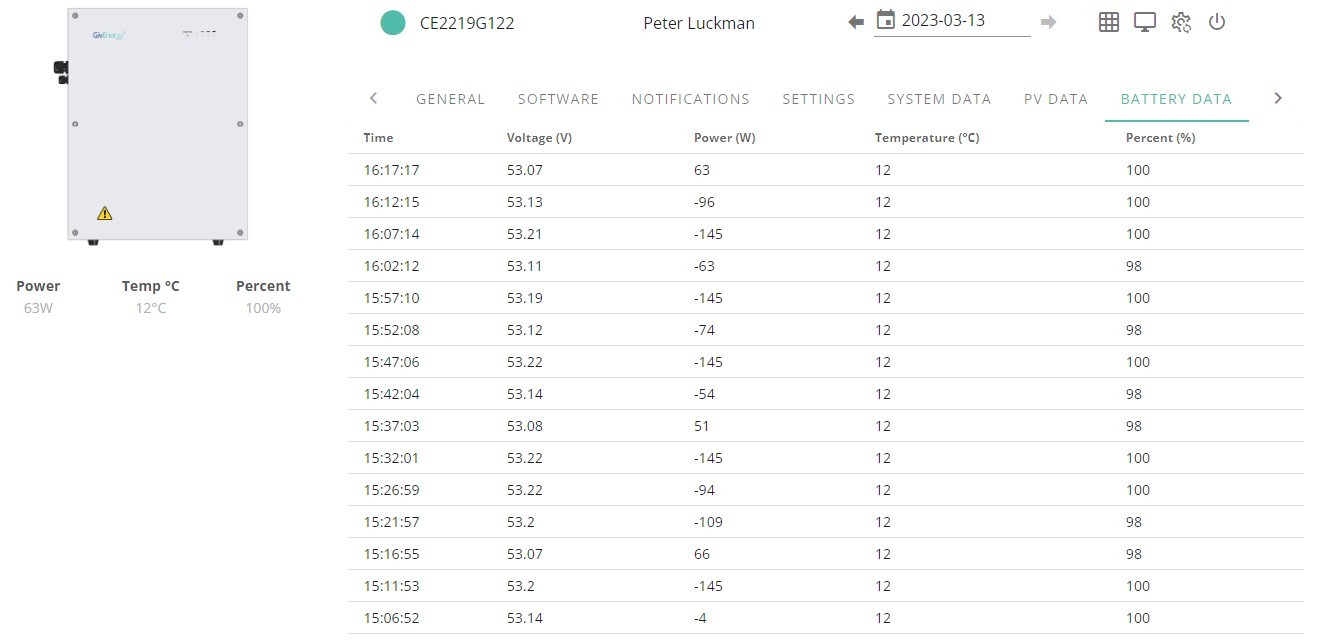The image size is (1322, 643).
Task: Click the green status circle indicator
Action: [x=393, y=22]
